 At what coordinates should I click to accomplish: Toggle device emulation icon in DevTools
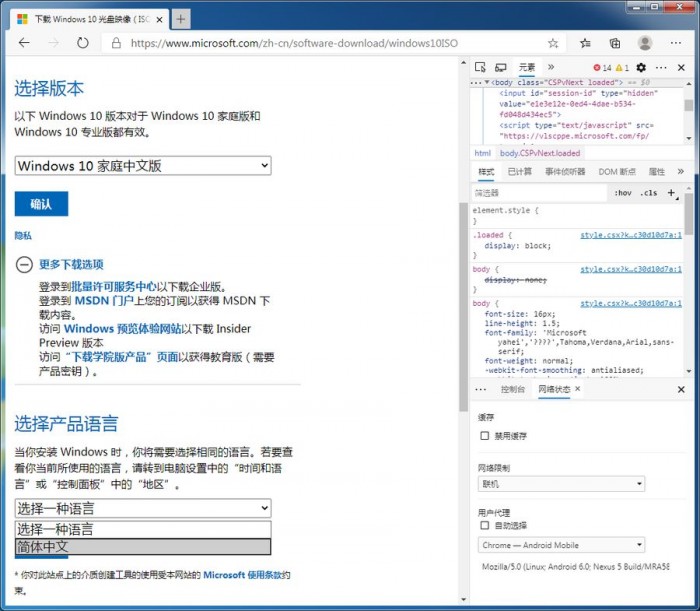[499, 68]
